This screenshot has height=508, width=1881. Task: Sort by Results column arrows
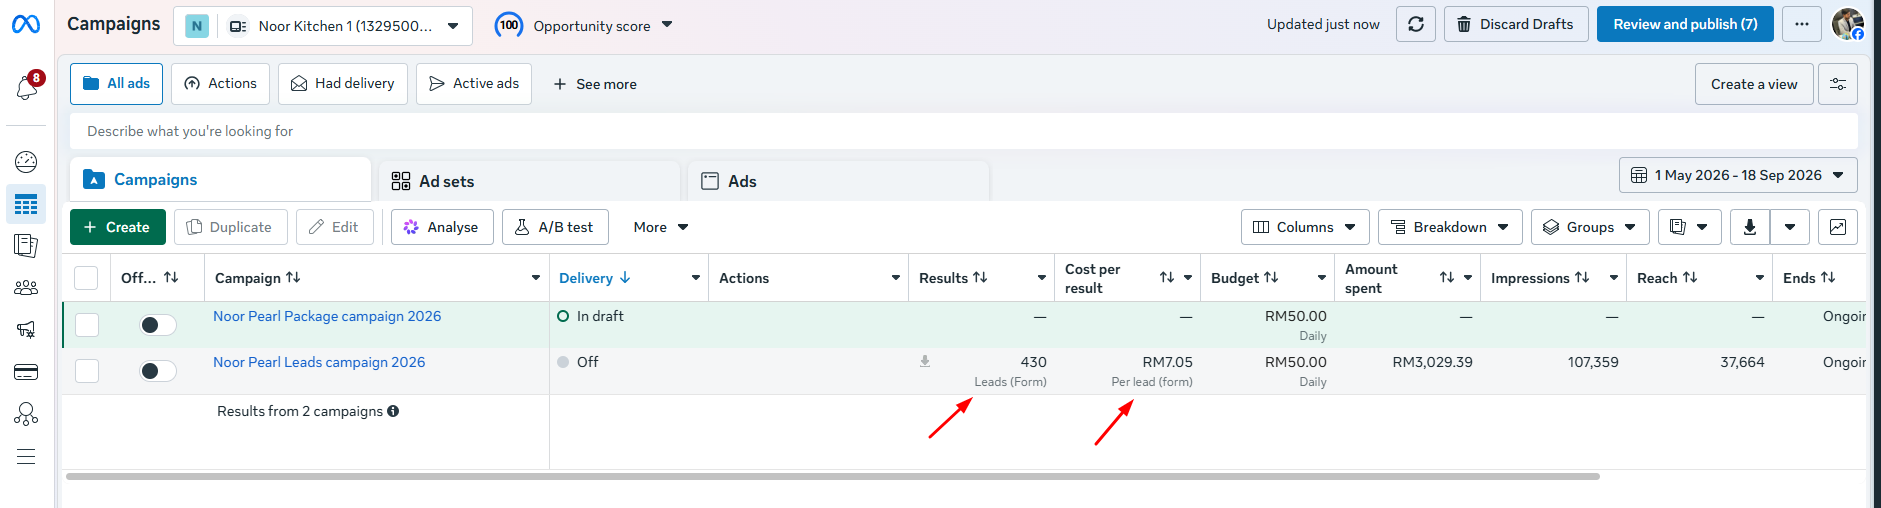tap(981, 278)
